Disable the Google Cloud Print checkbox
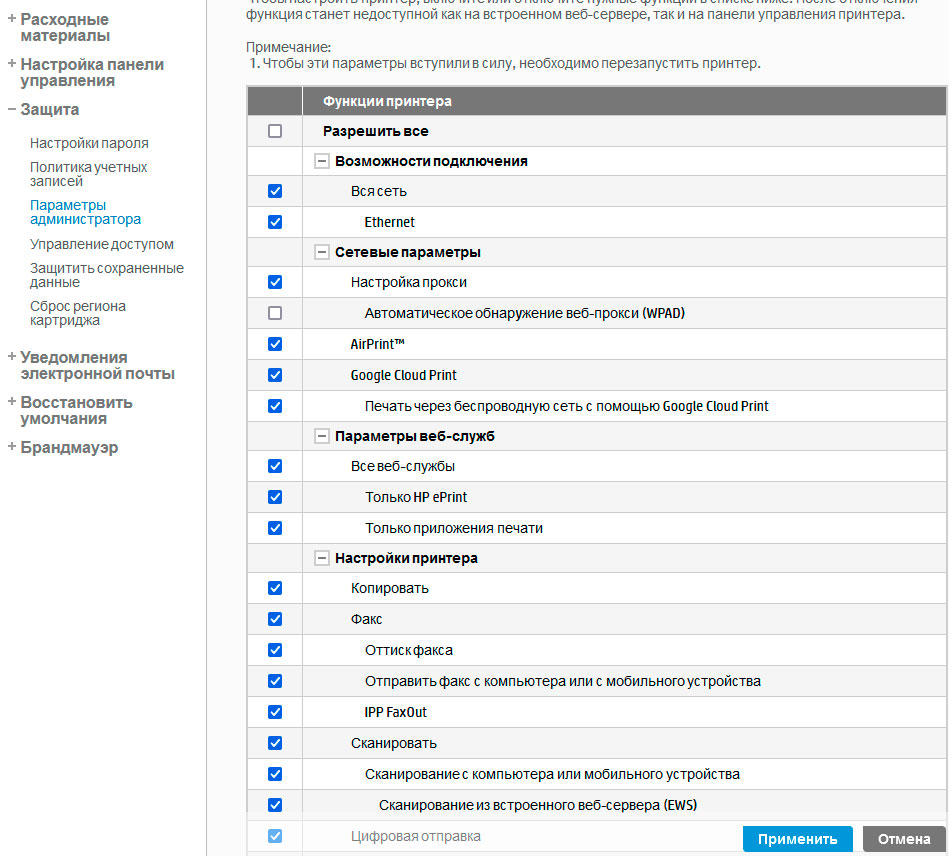 click(275, 375)
